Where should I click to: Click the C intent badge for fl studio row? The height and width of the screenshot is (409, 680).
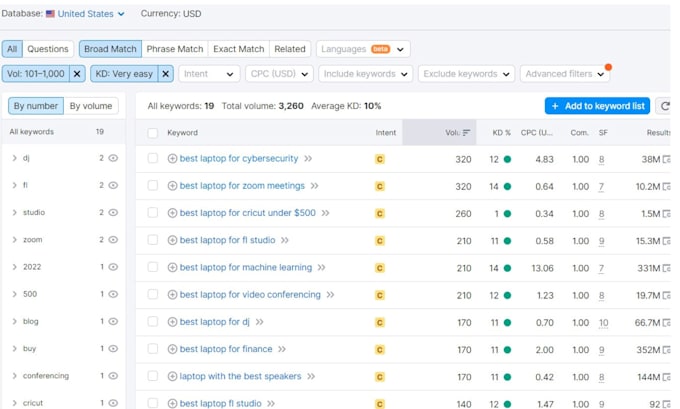tap(379, 241)
